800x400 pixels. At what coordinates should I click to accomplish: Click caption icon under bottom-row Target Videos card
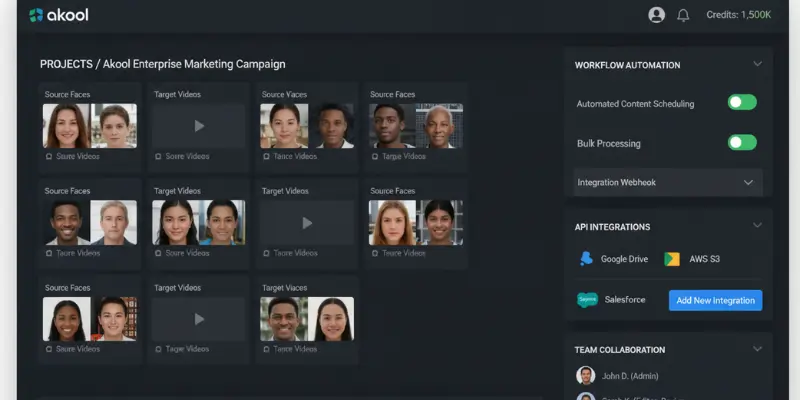(x=158, y=349)
